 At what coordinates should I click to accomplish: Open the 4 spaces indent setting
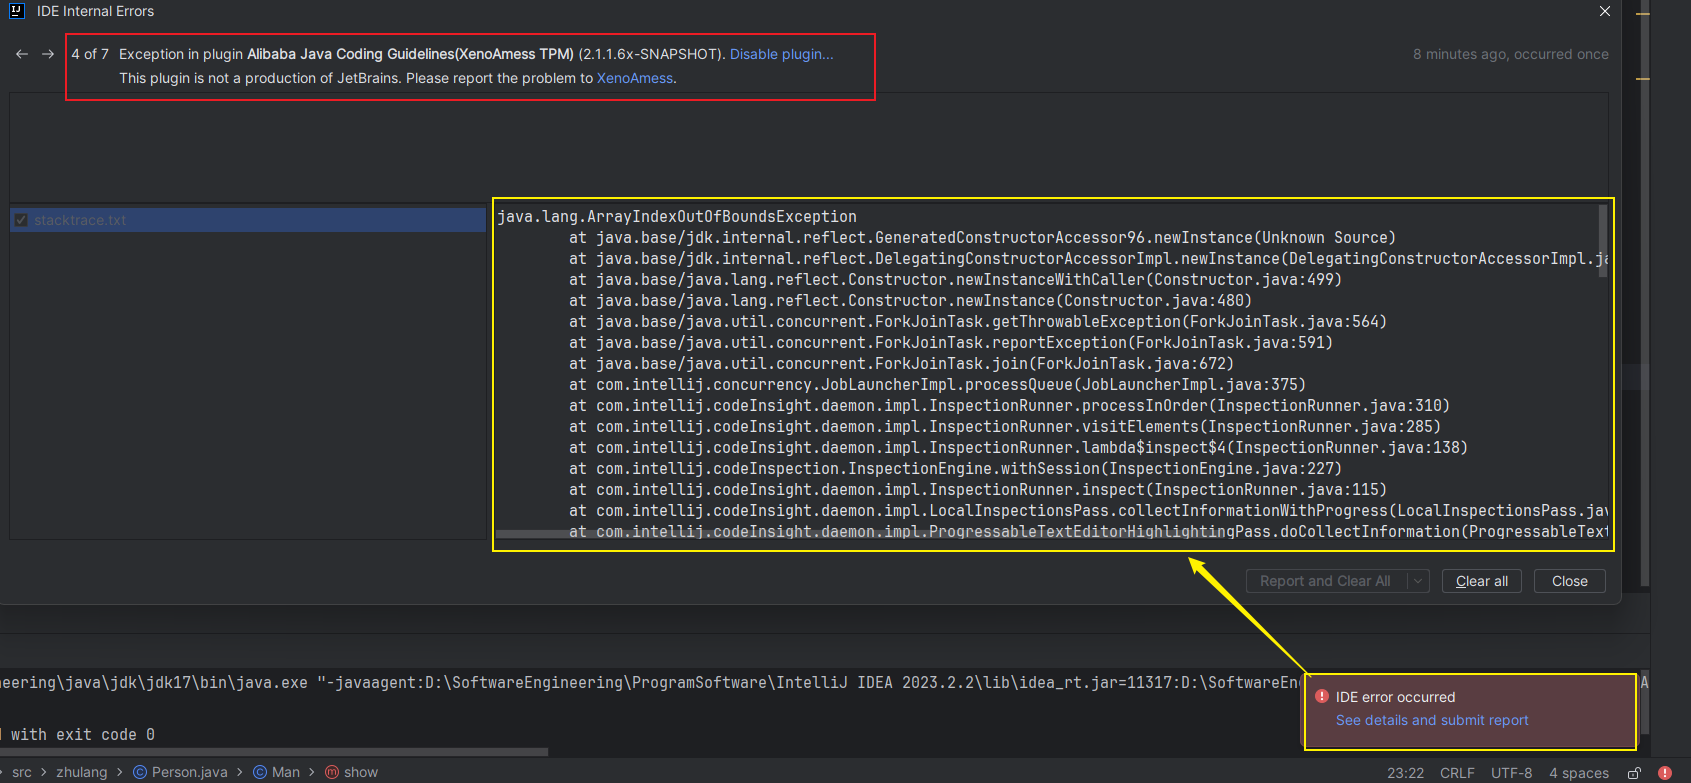1579,773
